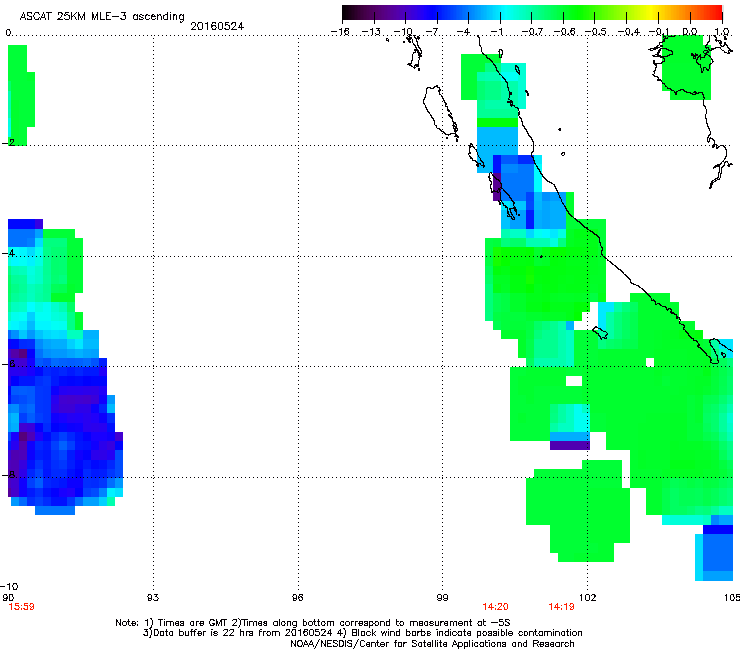Click the 105 longitude axis label
This screenshot has height=650, width=740.
pos(732,598)
